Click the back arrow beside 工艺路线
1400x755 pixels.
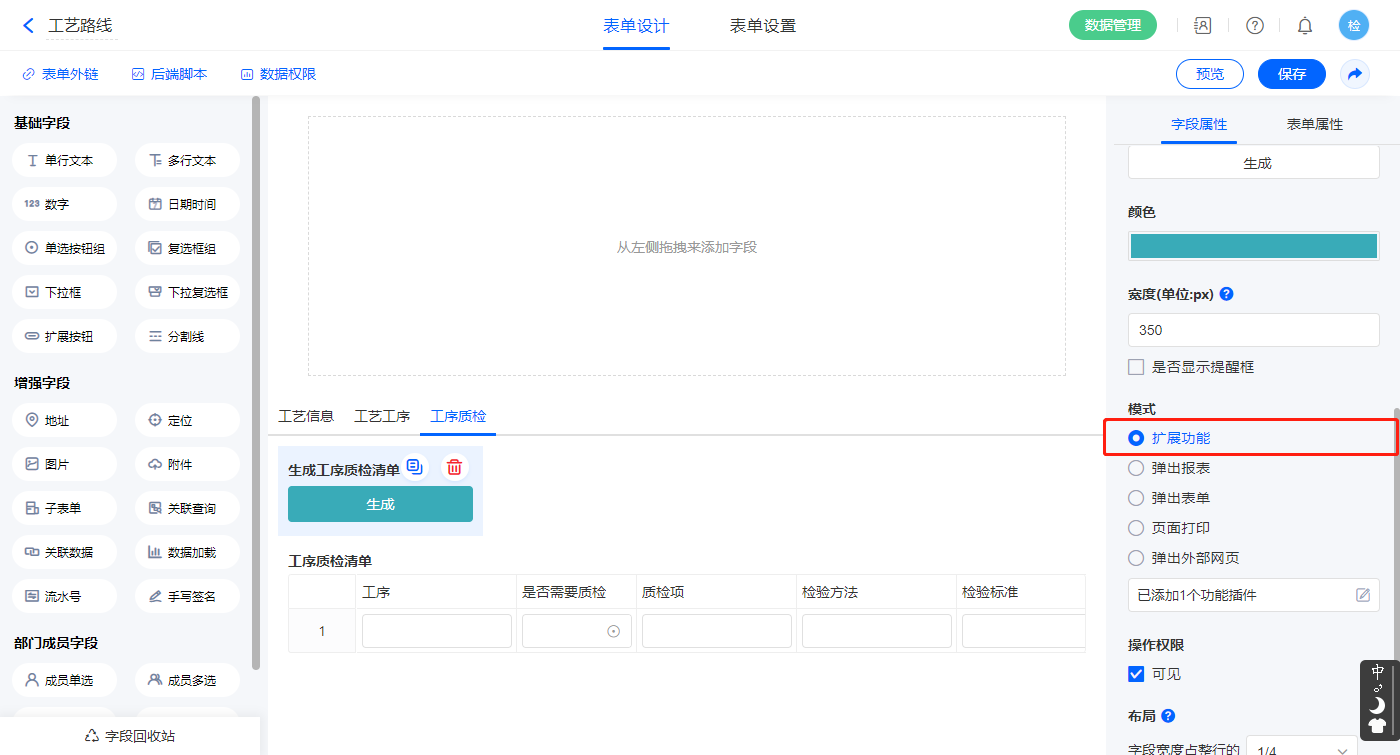pos(28,26)
